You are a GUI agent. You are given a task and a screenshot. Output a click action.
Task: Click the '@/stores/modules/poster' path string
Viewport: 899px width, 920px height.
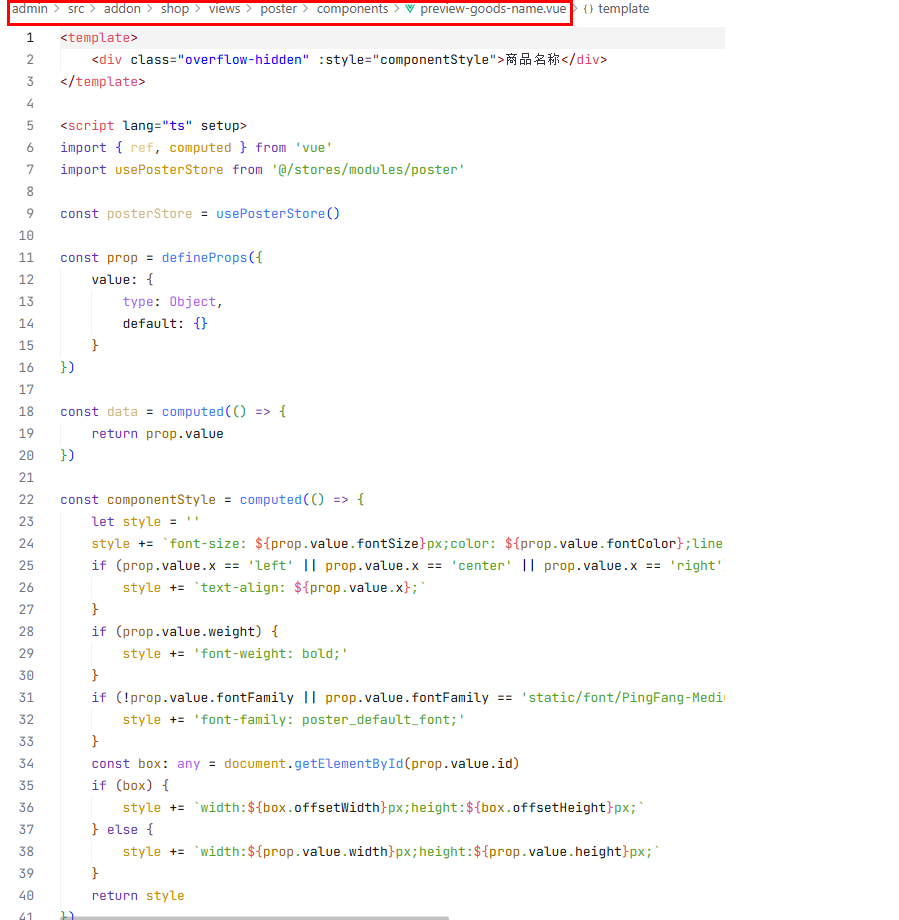click(368, 170)
